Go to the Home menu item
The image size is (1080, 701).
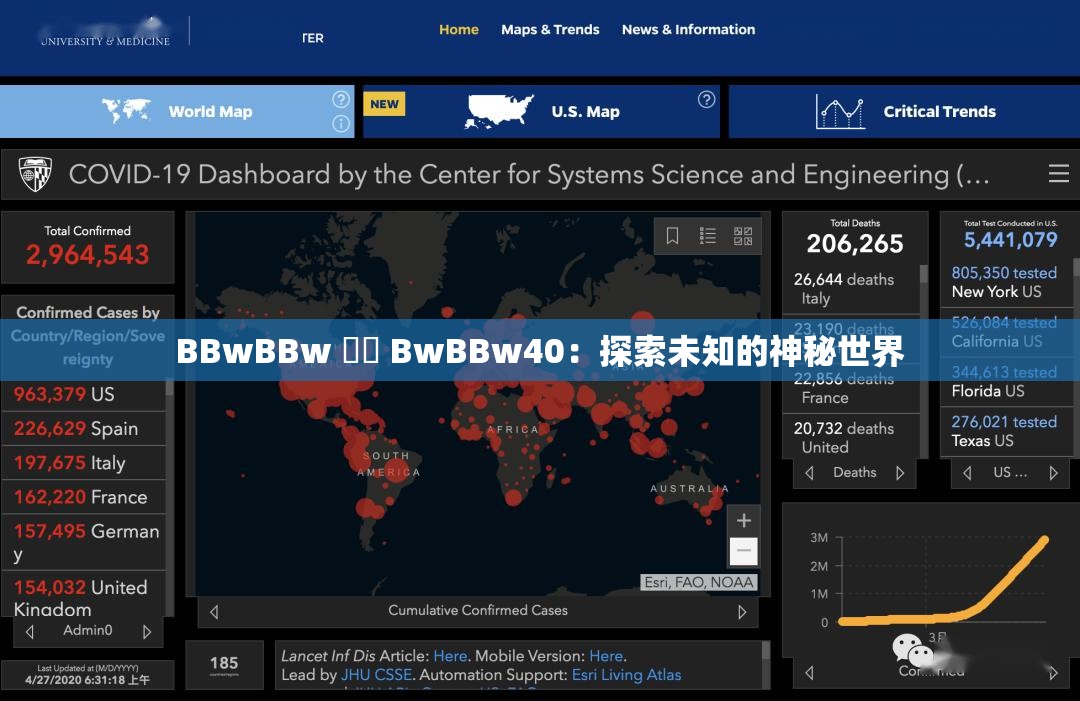pos(459,30)
